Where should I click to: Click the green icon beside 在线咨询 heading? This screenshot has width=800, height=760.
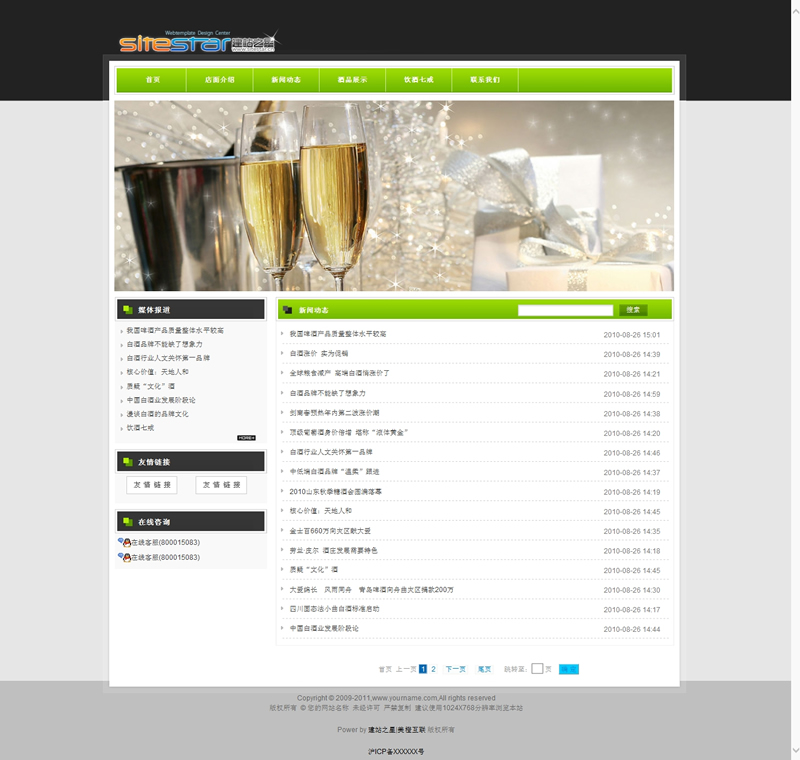(127, 522)
